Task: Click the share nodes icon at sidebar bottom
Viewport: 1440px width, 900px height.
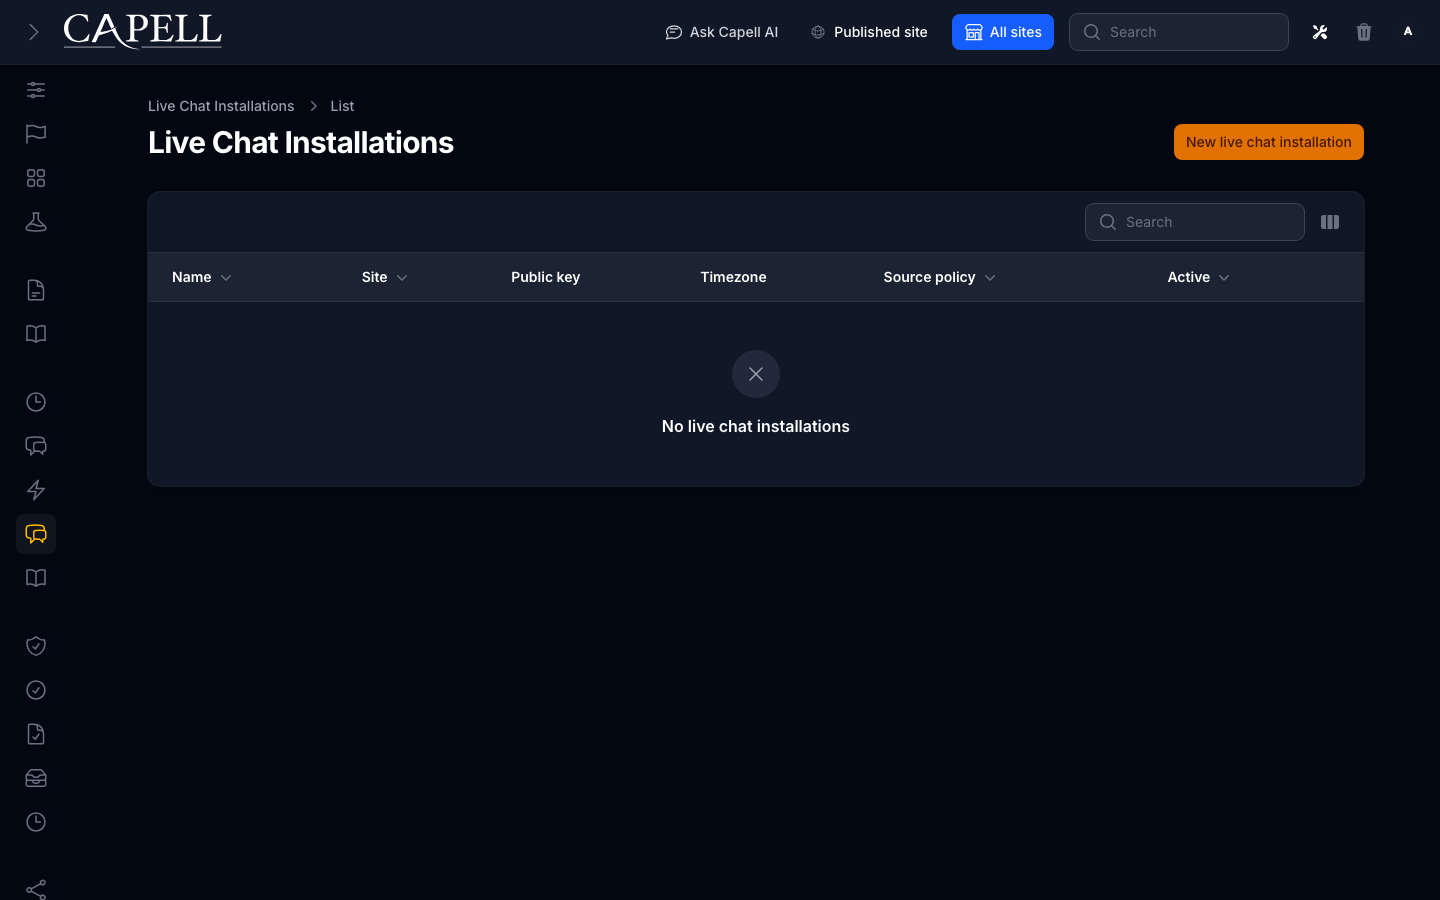Action: [36, 889]
